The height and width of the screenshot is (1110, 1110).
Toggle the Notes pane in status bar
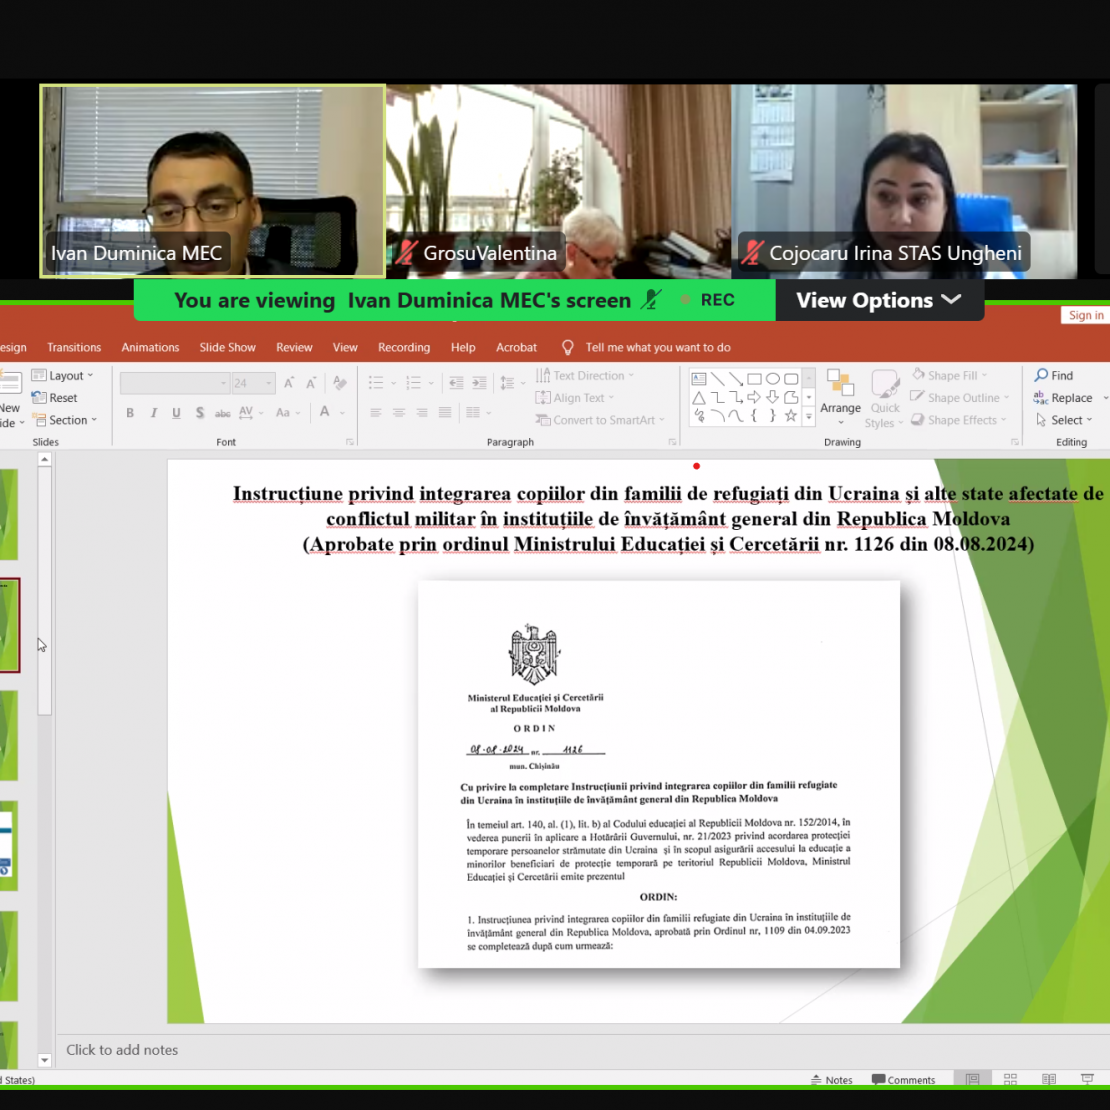click(831, 1080)
